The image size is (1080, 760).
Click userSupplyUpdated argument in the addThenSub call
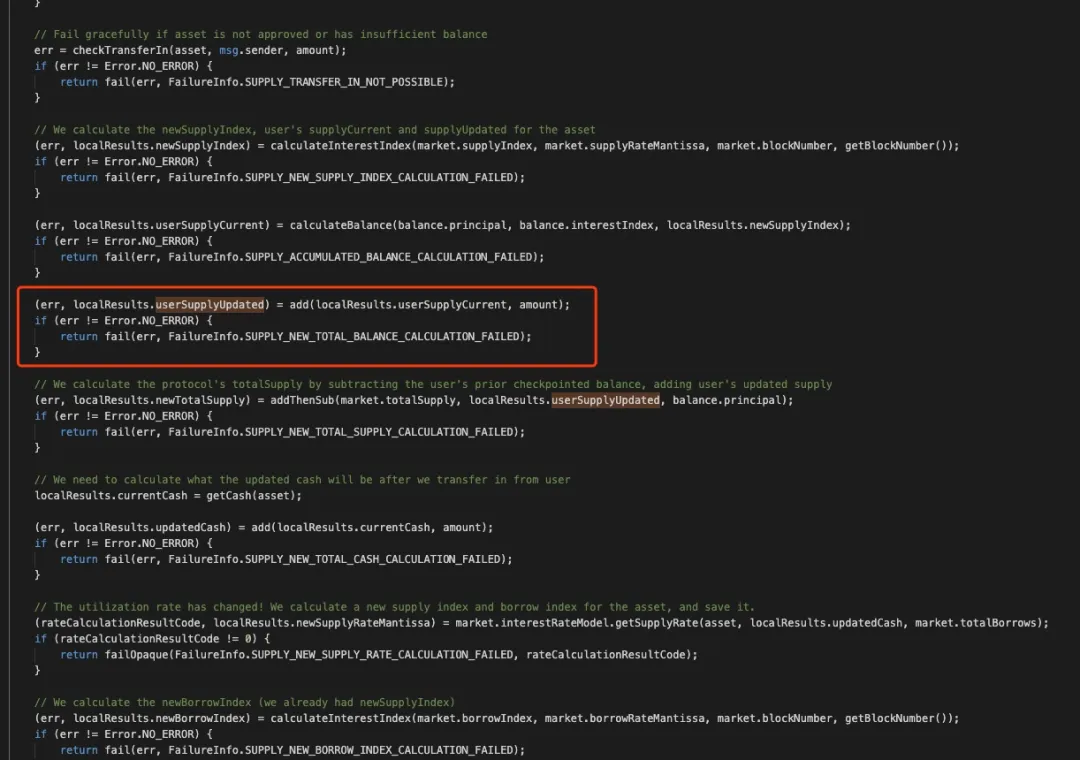(x=605, y=400)
